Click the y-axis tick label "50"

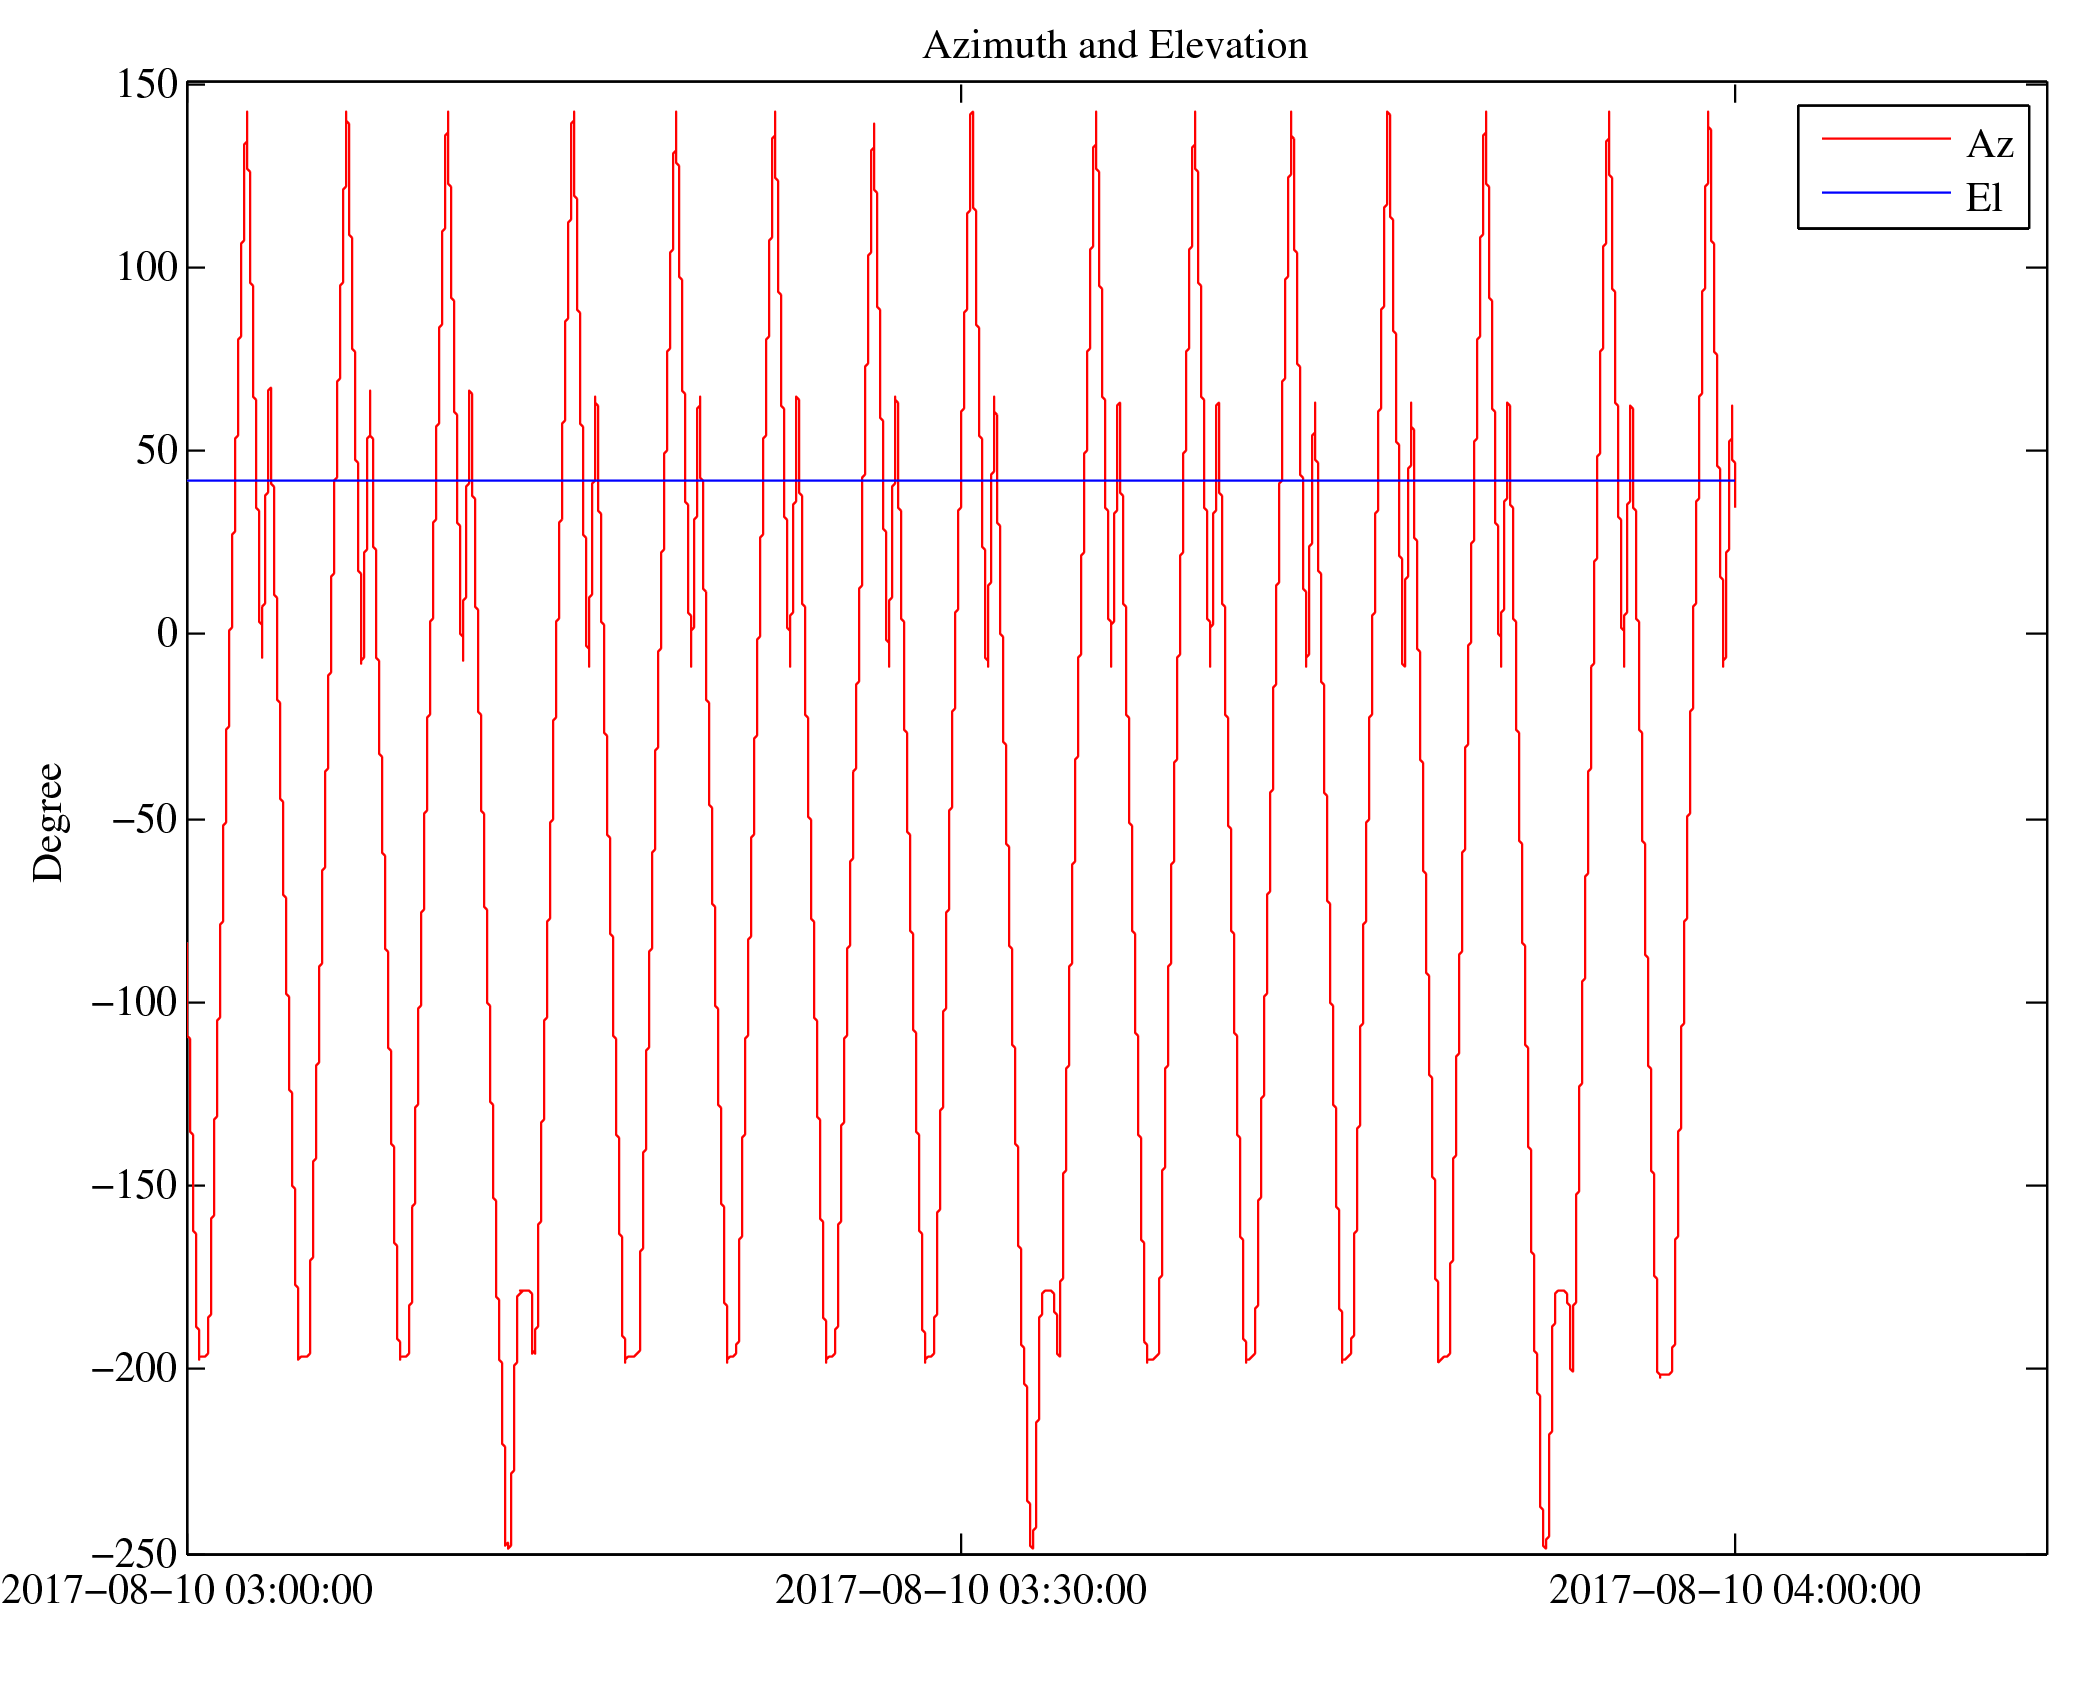click(157, 450)
